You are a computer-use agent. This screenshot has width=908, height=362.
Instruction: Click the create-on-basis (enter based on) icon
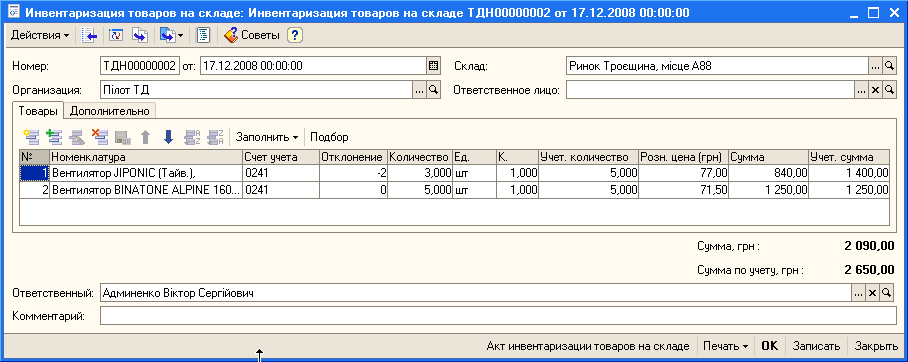click(167, 35)
